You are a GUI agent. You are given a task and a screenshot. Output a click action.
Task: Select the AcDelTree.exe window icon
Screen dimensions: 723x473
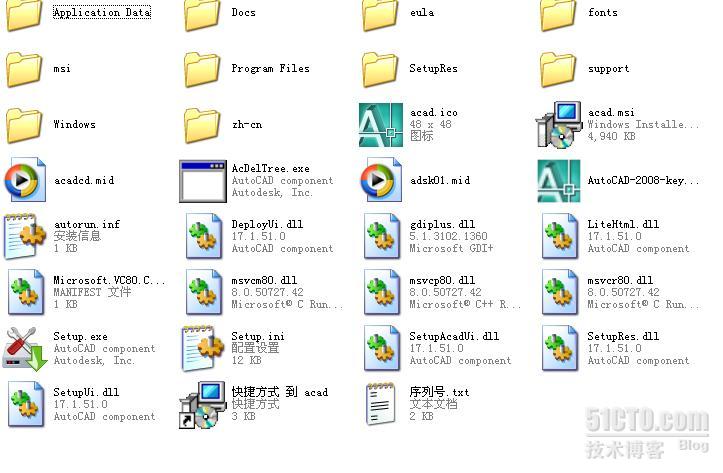click(x=203, y=181)
